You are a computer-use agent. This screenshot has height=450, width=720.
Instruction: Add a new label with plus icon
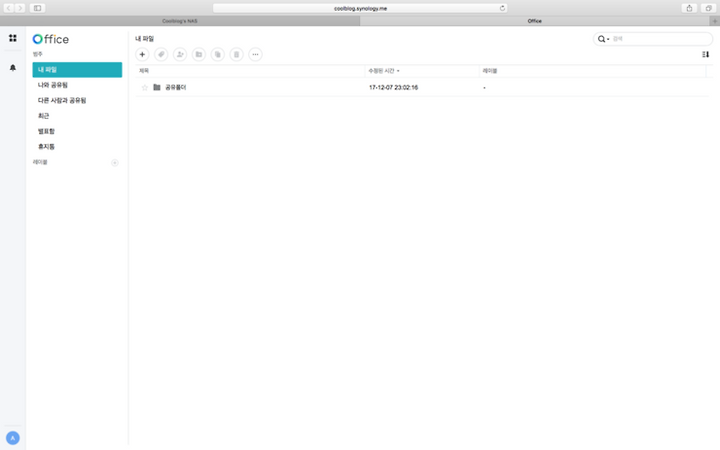[x=115, y=163]
